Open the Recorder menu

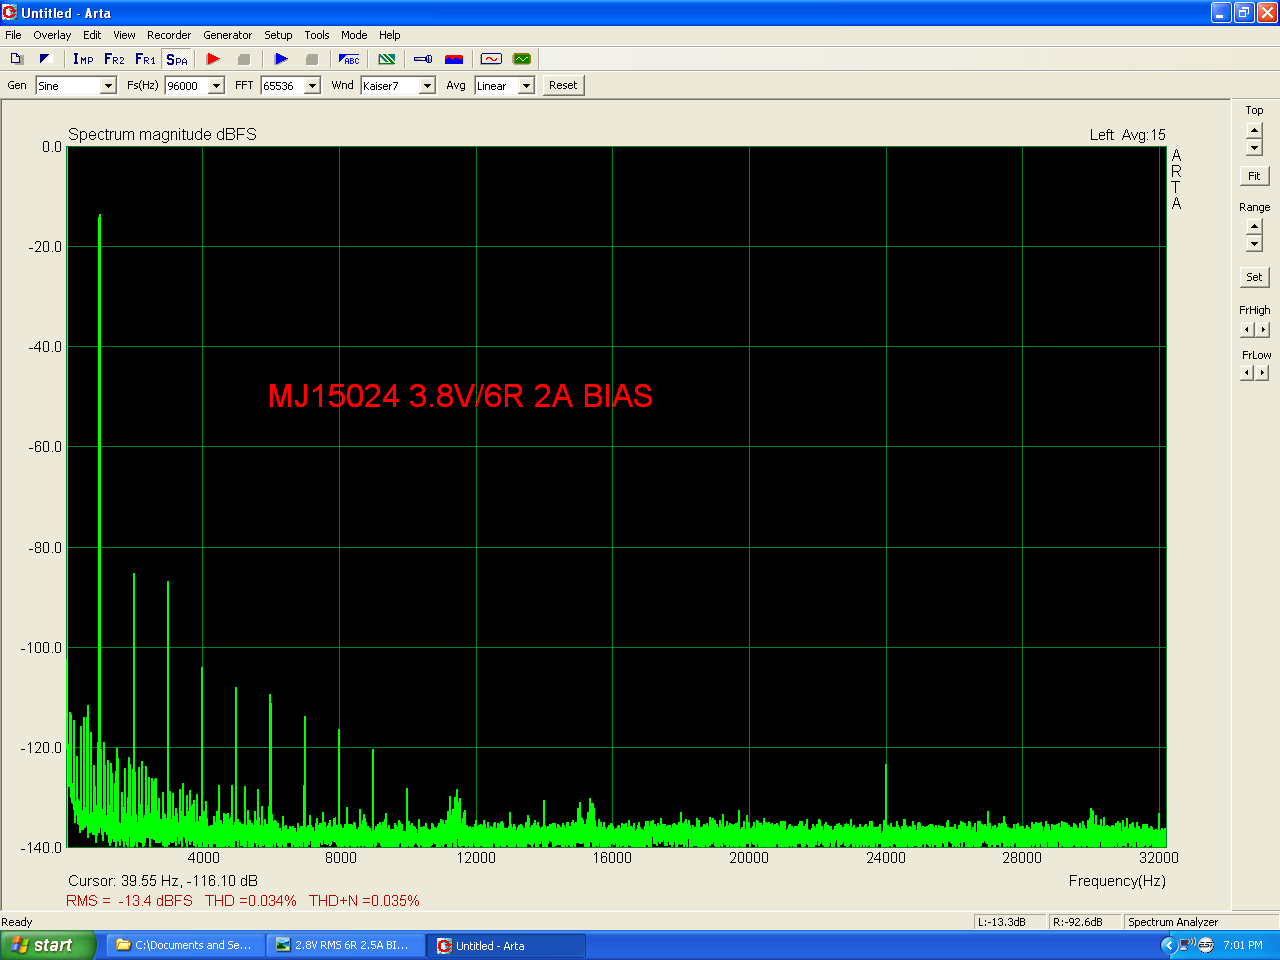[x=169, y=35]
